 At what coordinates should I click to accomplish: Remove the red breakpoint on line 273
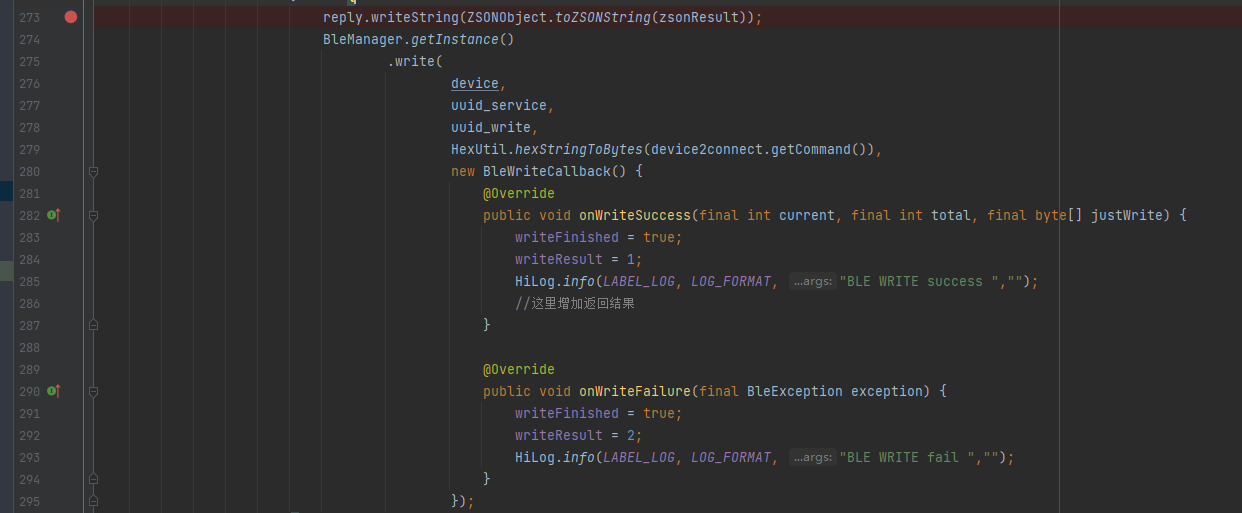point(70,17)
